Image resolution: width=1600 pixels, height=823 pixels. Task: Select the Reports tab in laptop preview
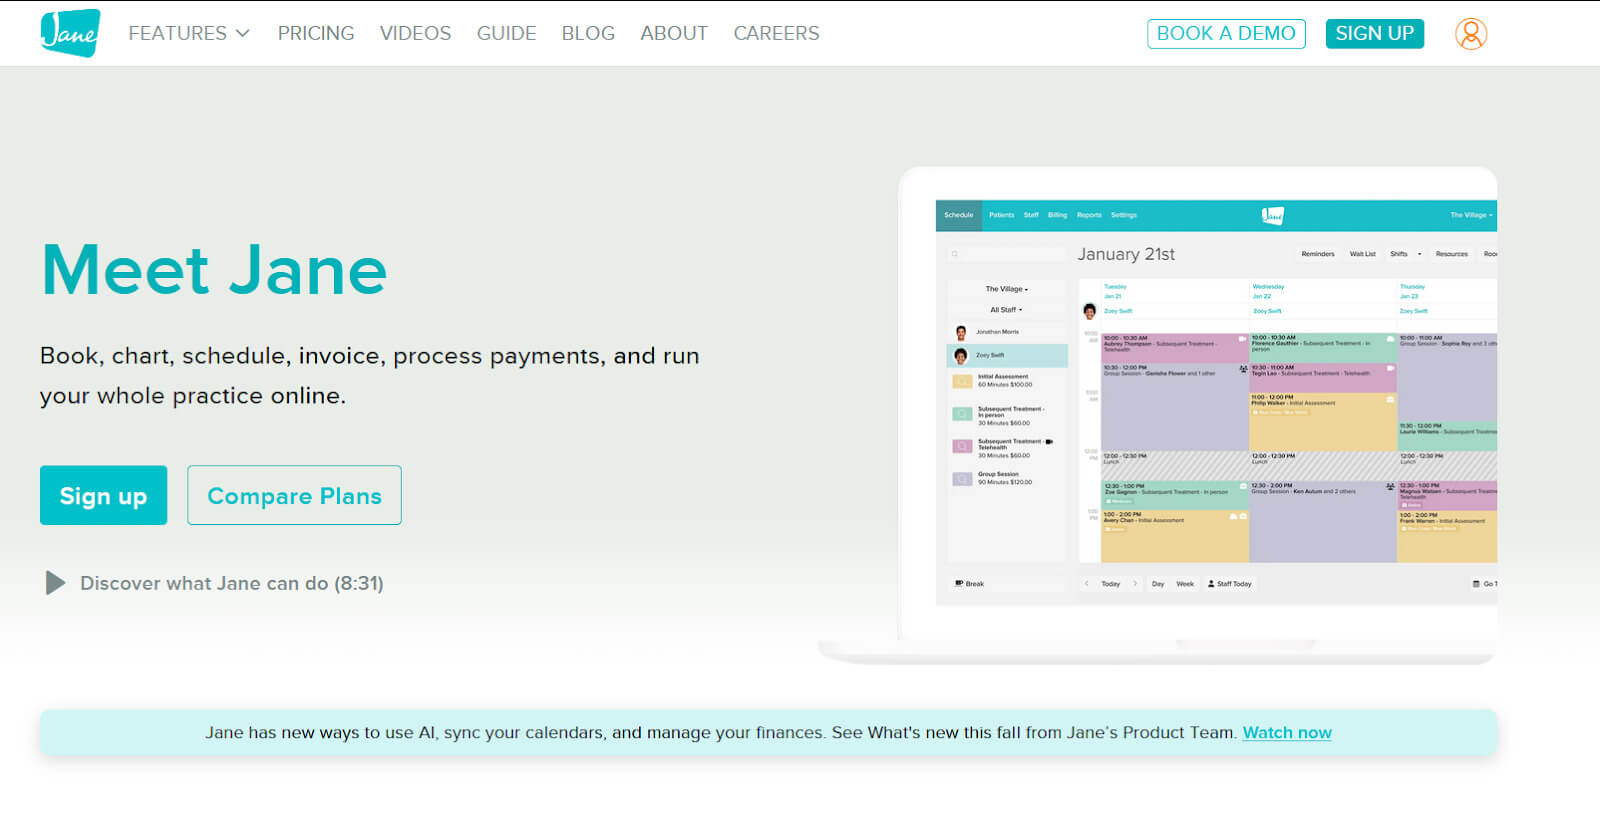[1089, 215]
